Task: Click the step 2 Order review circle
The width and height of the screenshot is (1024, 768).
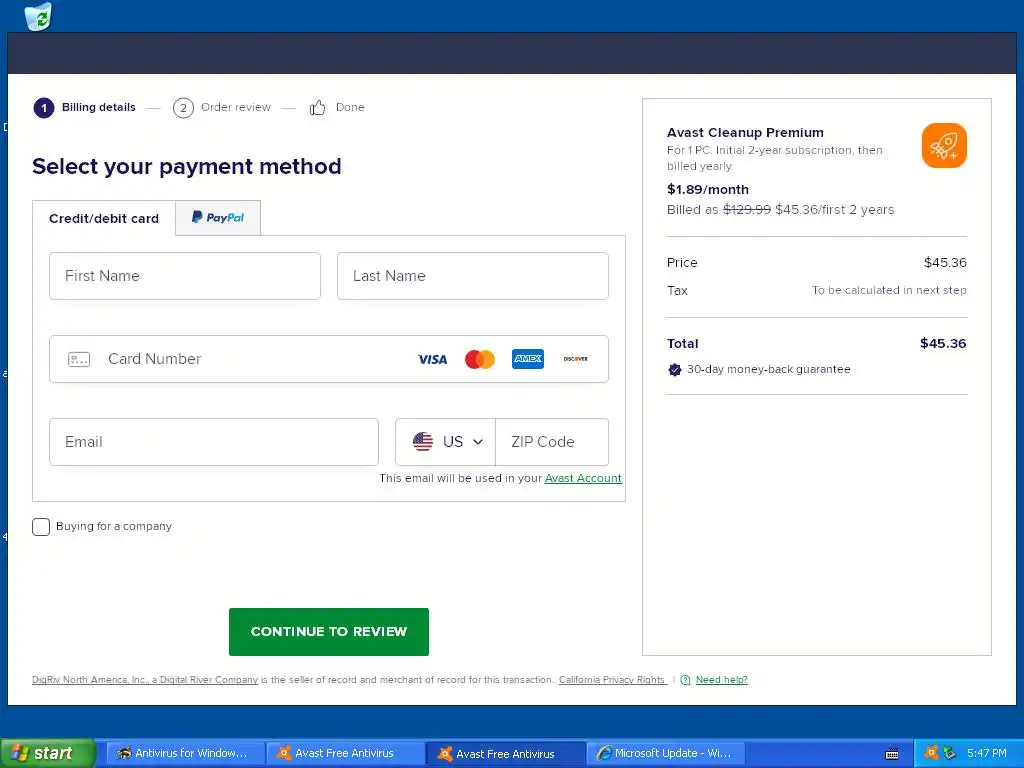Action: 183,108
